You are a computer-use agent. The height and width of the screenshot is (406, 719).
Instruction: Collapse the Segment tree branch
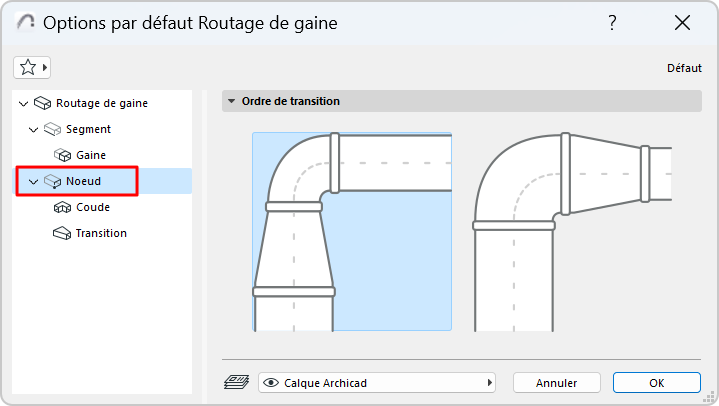pos(34,129)
